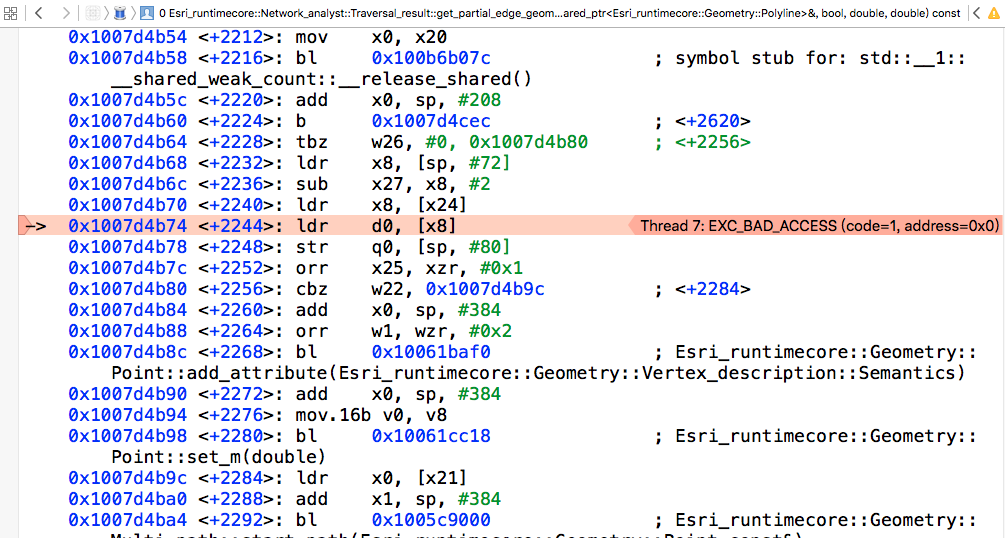Click call target 0x10061cc18

431,436
